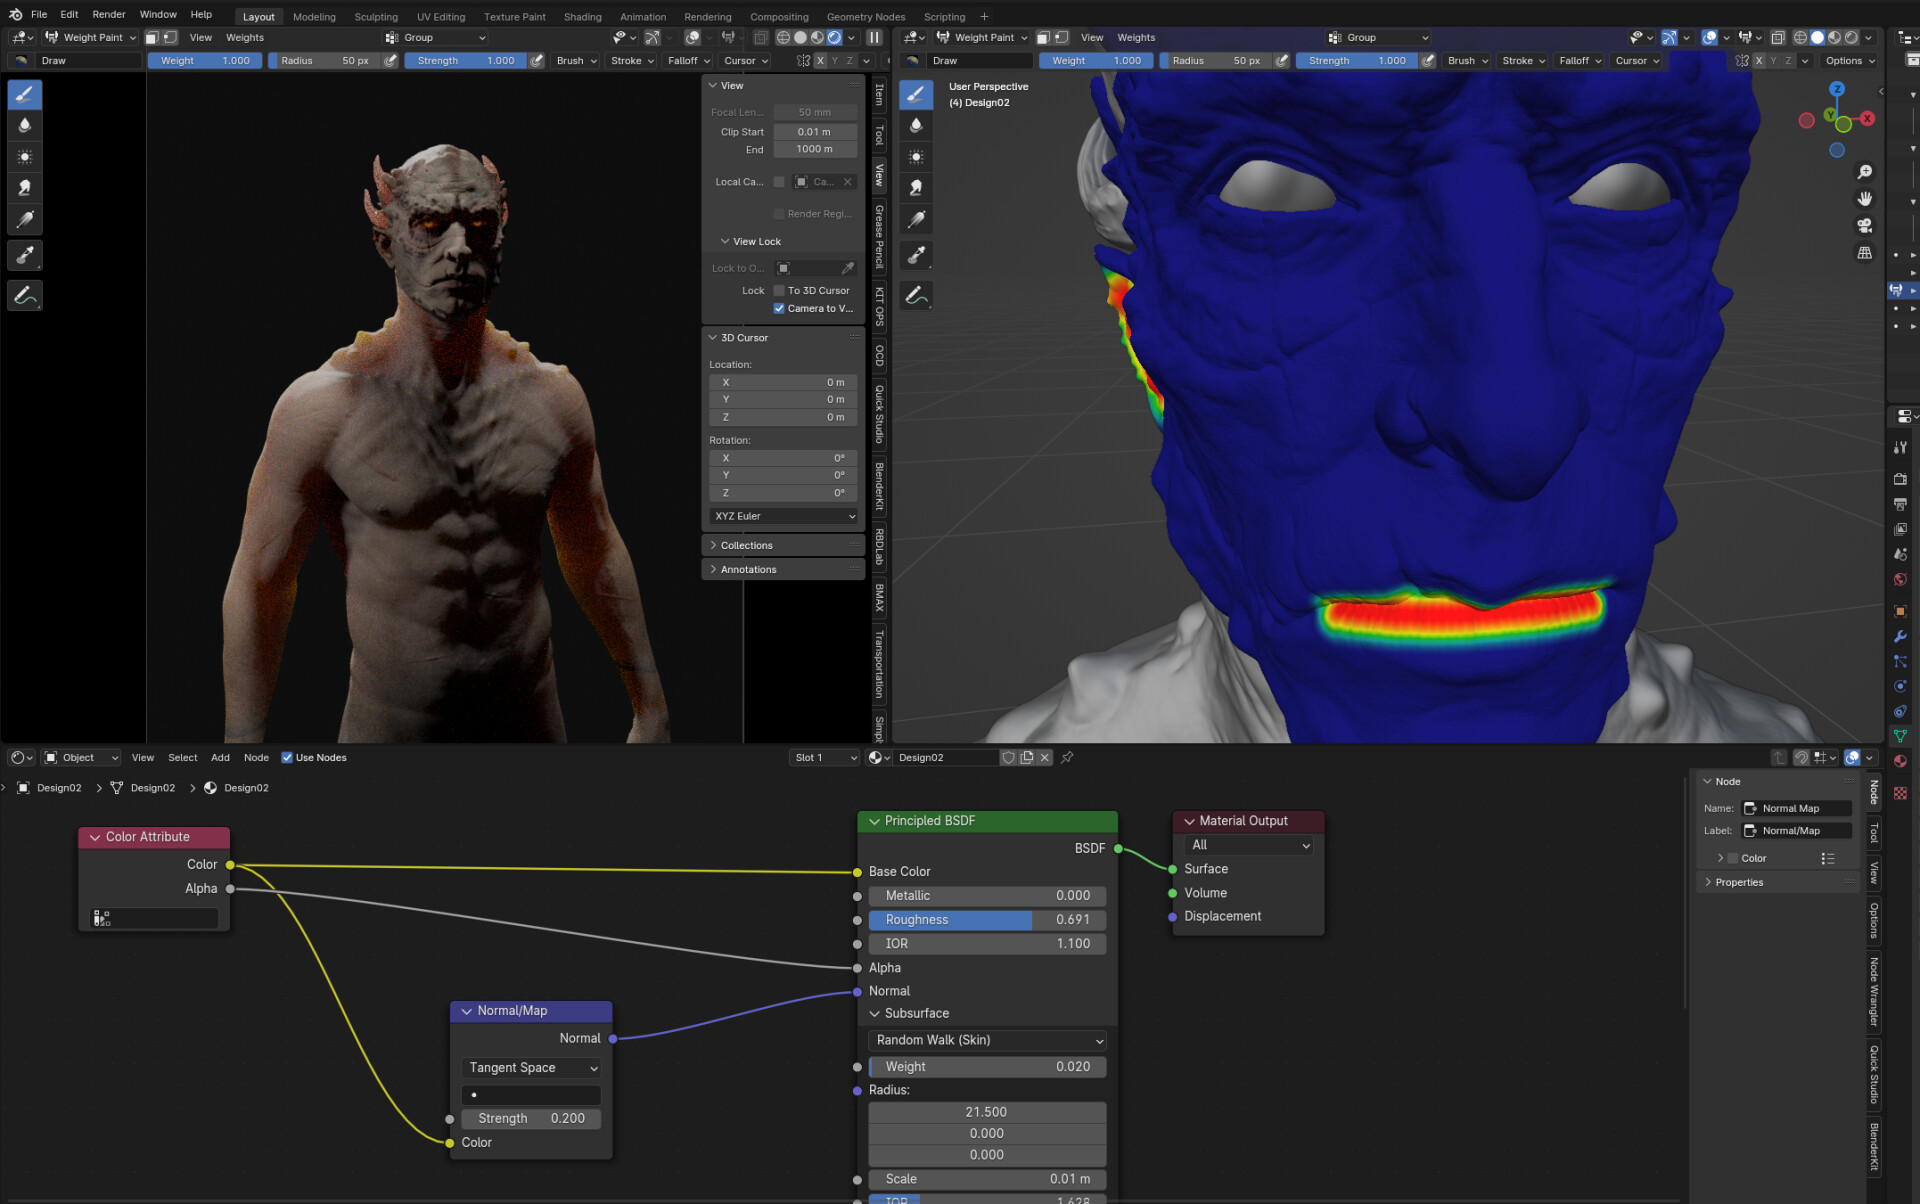
Task: Click the zoom magnifier icon in the right viewport
Action: coord(1864,173)
